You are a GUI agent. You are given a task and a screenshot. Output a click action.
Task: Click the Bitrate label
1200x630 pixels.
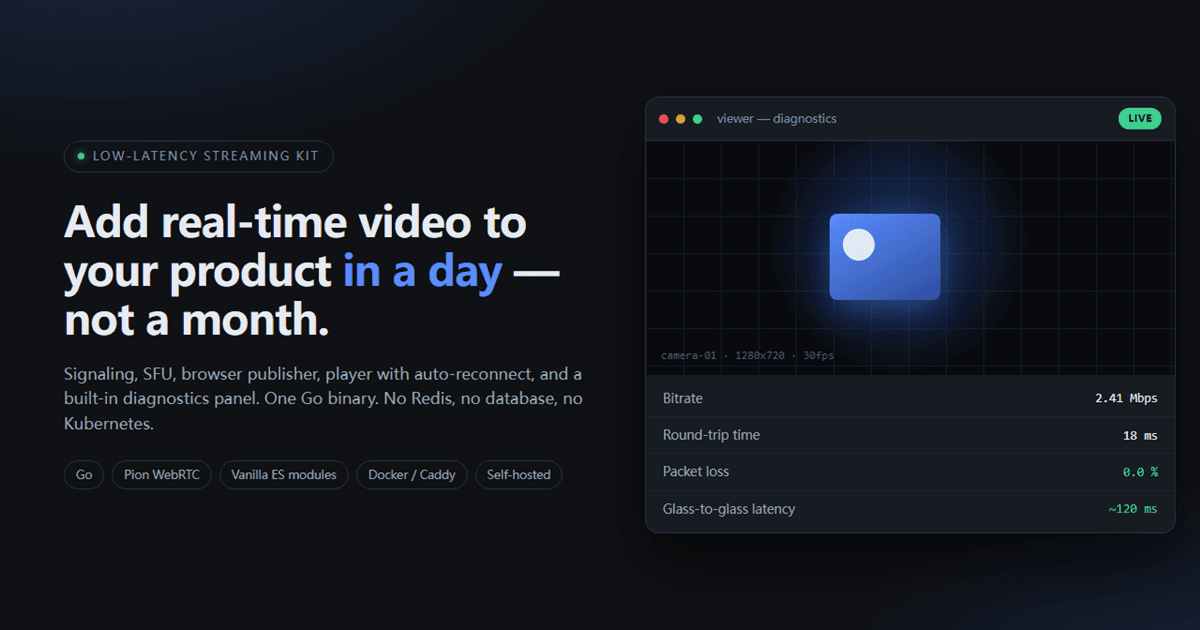pos(683,398)
